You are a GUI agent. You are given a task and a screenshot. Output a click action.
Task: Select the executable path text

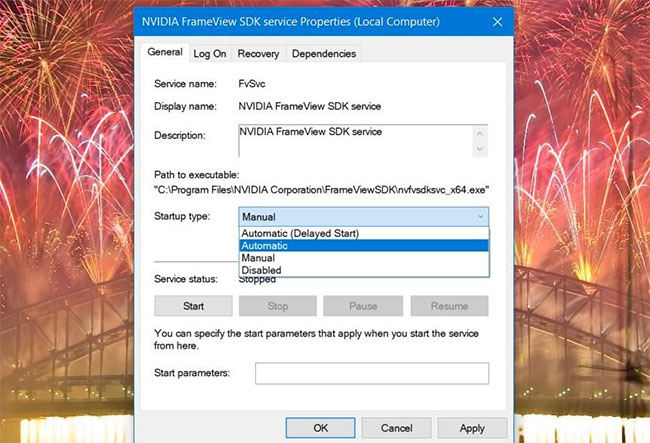point(322,190)
